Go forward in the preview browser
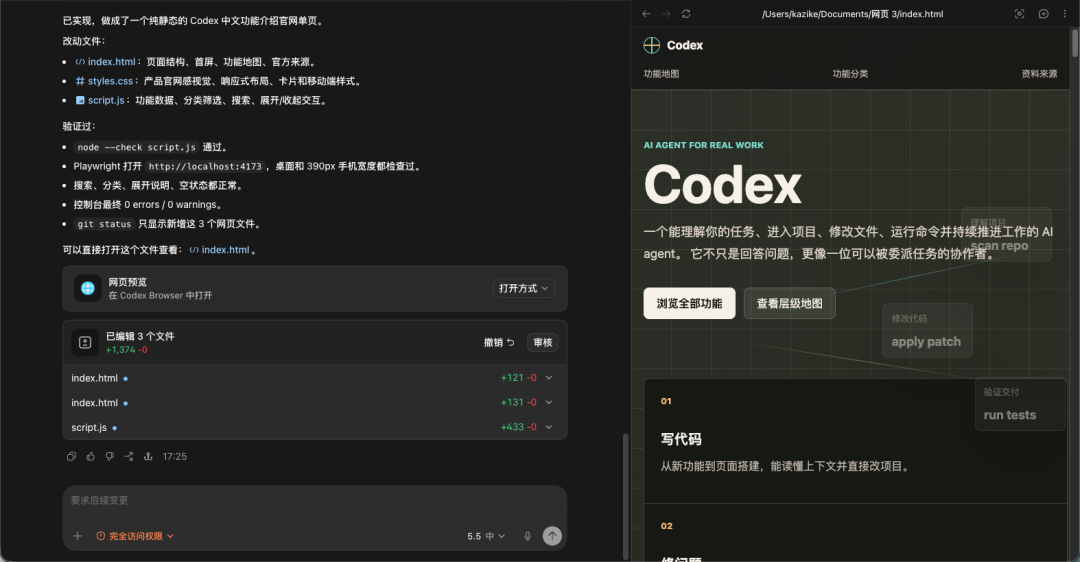The image size is (1080, 562). (666, 14)
